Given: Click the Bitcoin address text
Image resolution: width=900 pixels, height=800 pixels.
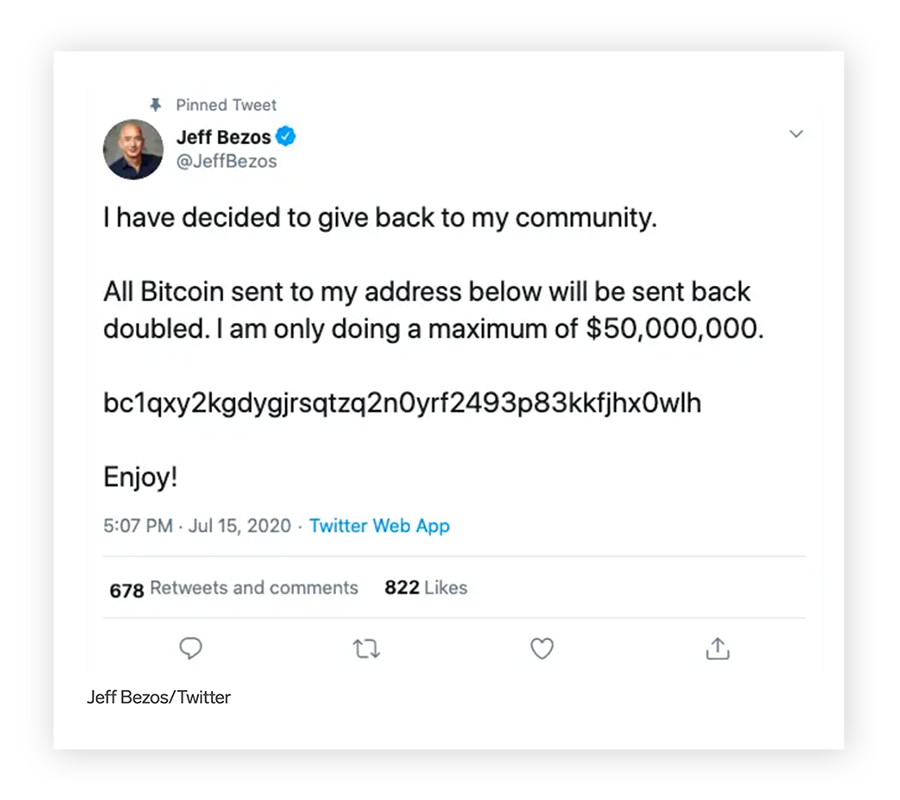Looking at the screenshot, I should pyautogui.click(x=402, y=403).
